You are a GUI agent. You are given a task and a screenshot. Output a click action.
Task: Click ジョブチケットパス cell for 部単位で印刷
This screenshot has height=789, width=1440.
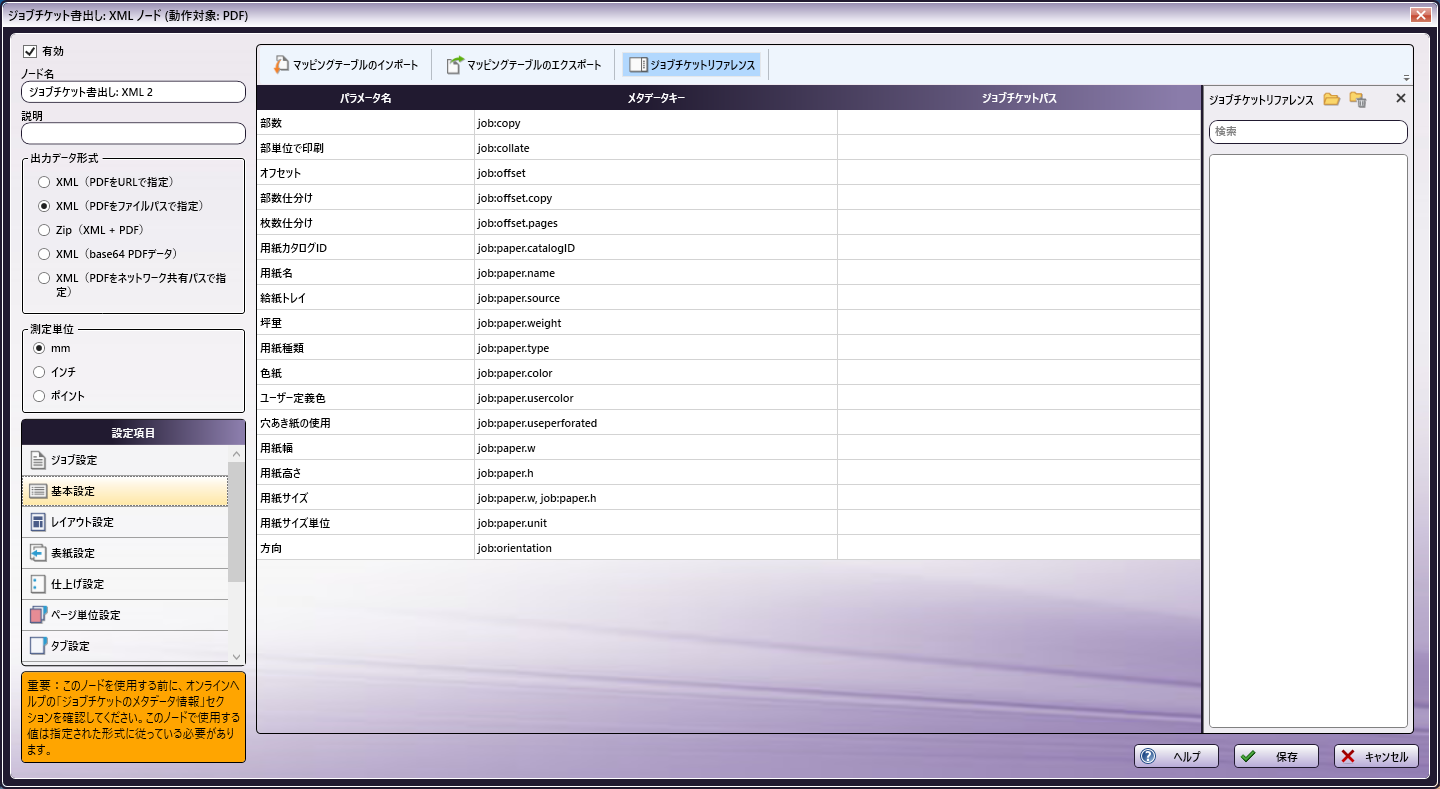click(1019, 148)
